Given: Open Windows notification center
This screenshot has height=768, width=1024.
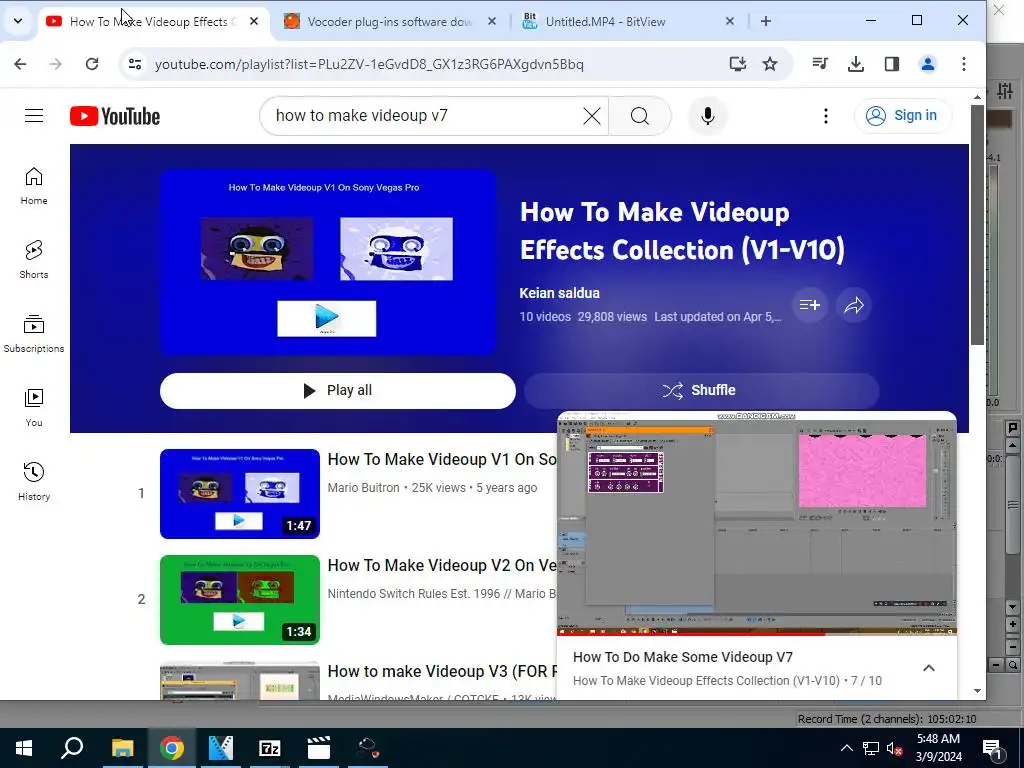Looking at the screenshot, I should (x=992, y=748).
